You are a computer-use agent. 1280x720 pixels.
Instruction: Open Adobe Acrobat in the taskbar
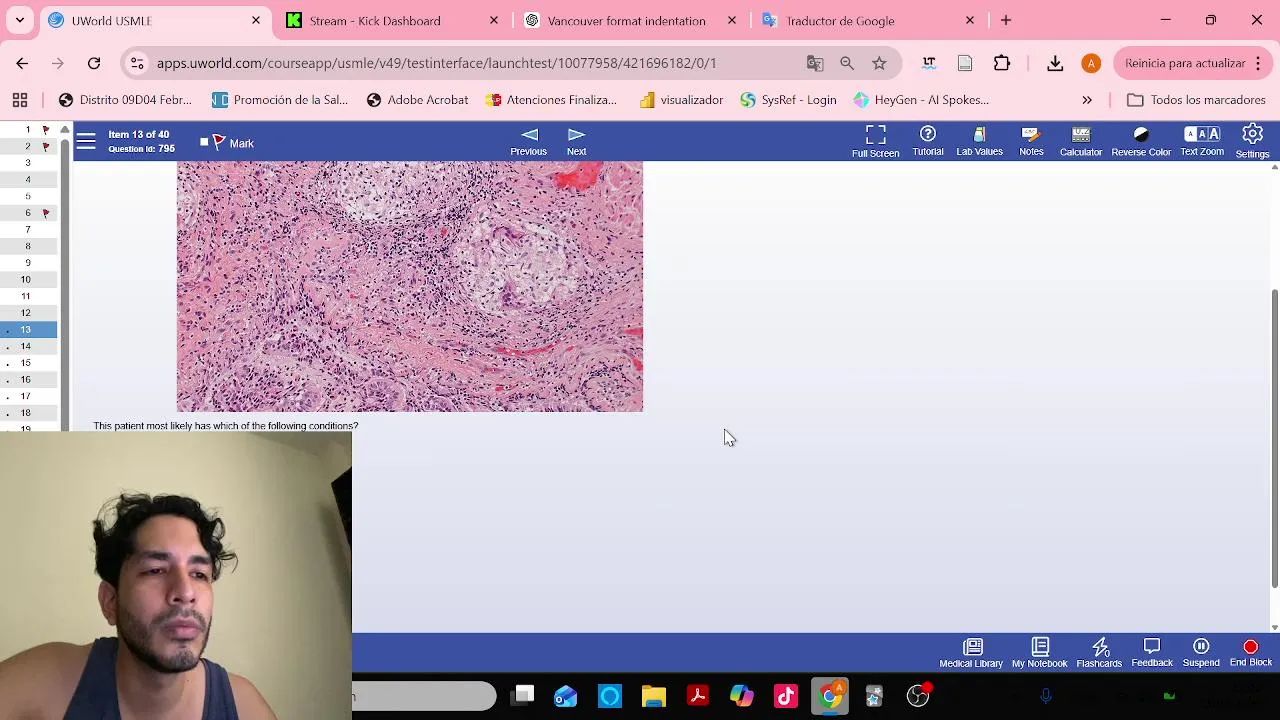pyautogui.click(x=698, y=696)
